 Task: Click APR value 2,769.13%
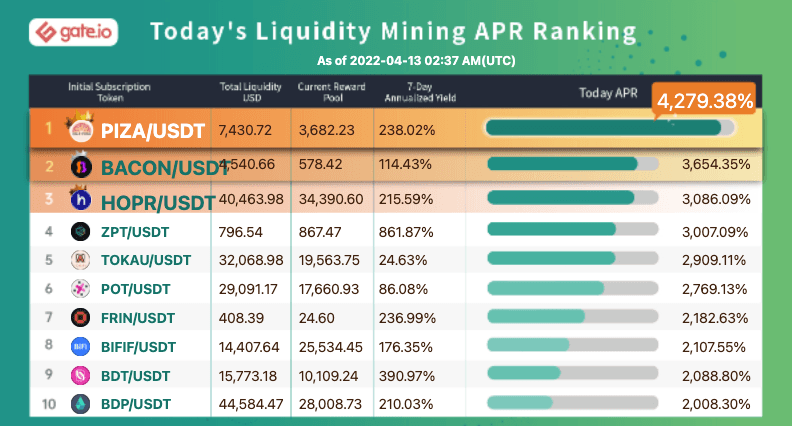click(715, 289)
